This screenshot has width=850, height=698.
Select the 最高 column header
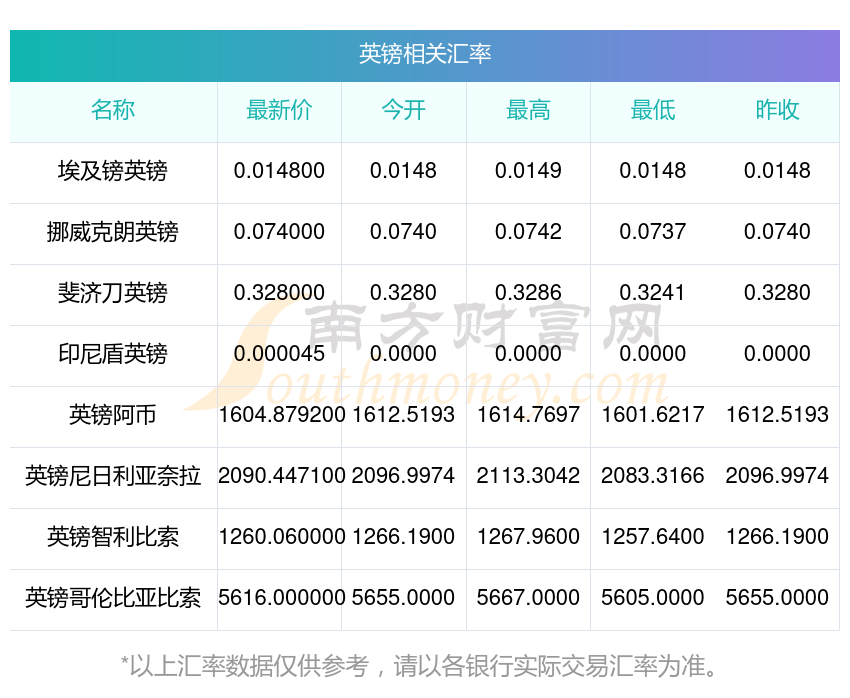tap(528, 110)
